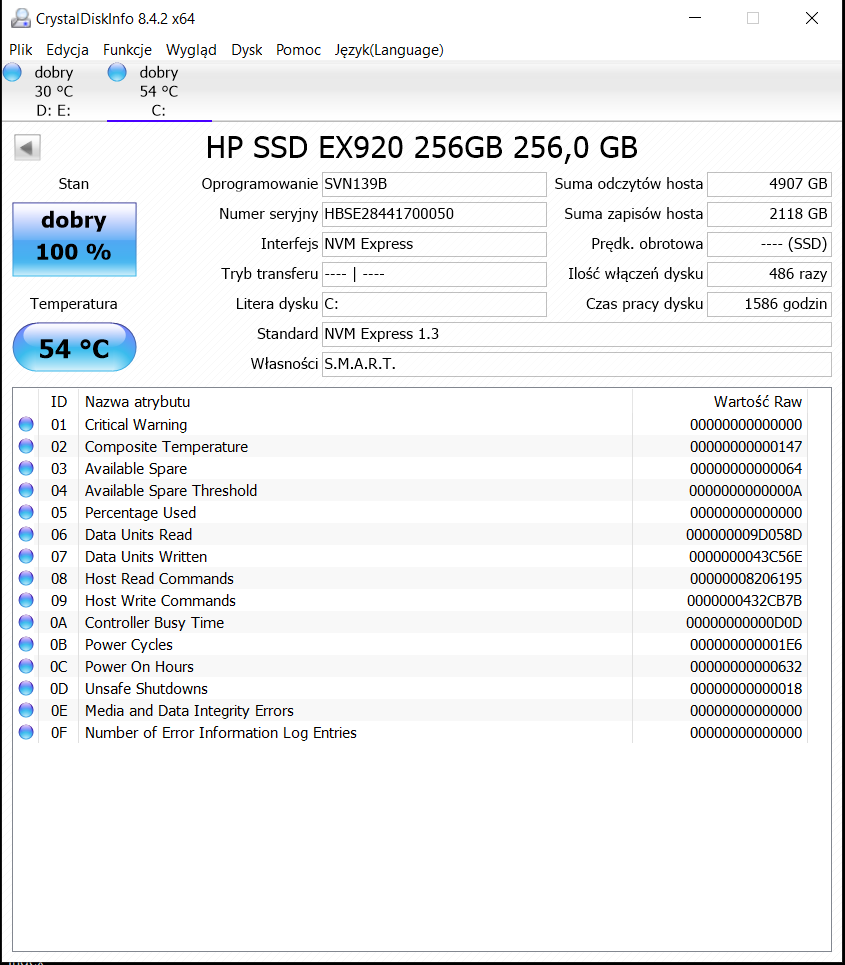Click the status orb for Data Units Read

(x=26, y=534)
